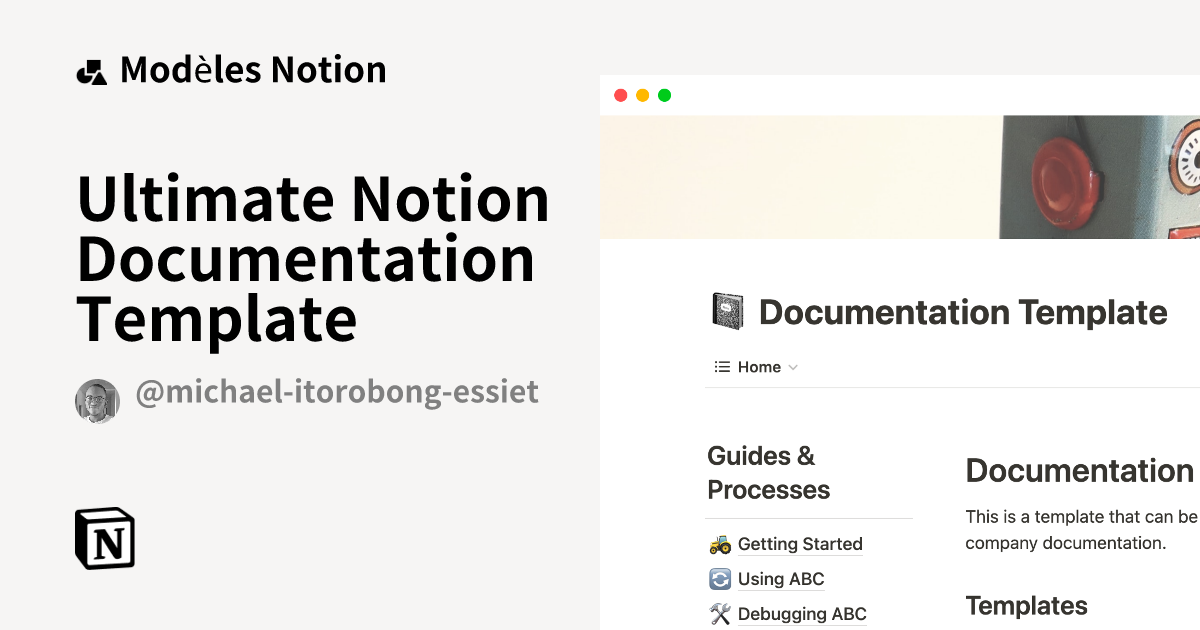
Task: Click the @michael-itorobong-essiet profile link
Action: [x=337, y=392]
